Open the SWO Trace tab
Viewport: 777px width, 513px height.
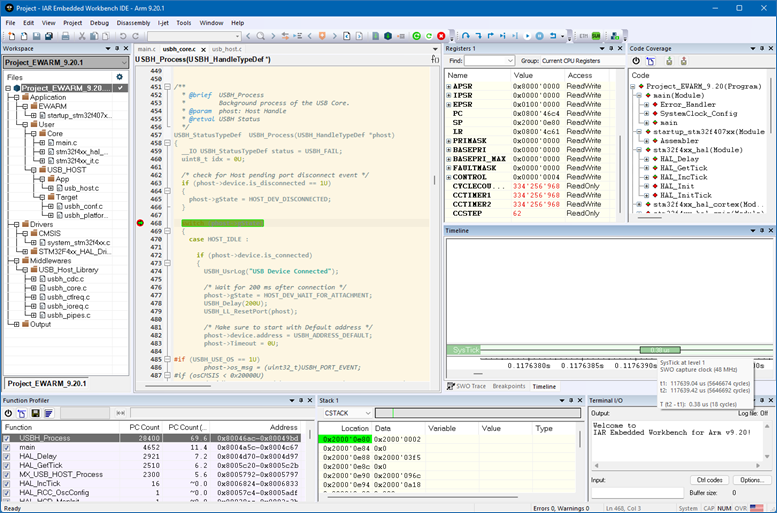[466, 386]
